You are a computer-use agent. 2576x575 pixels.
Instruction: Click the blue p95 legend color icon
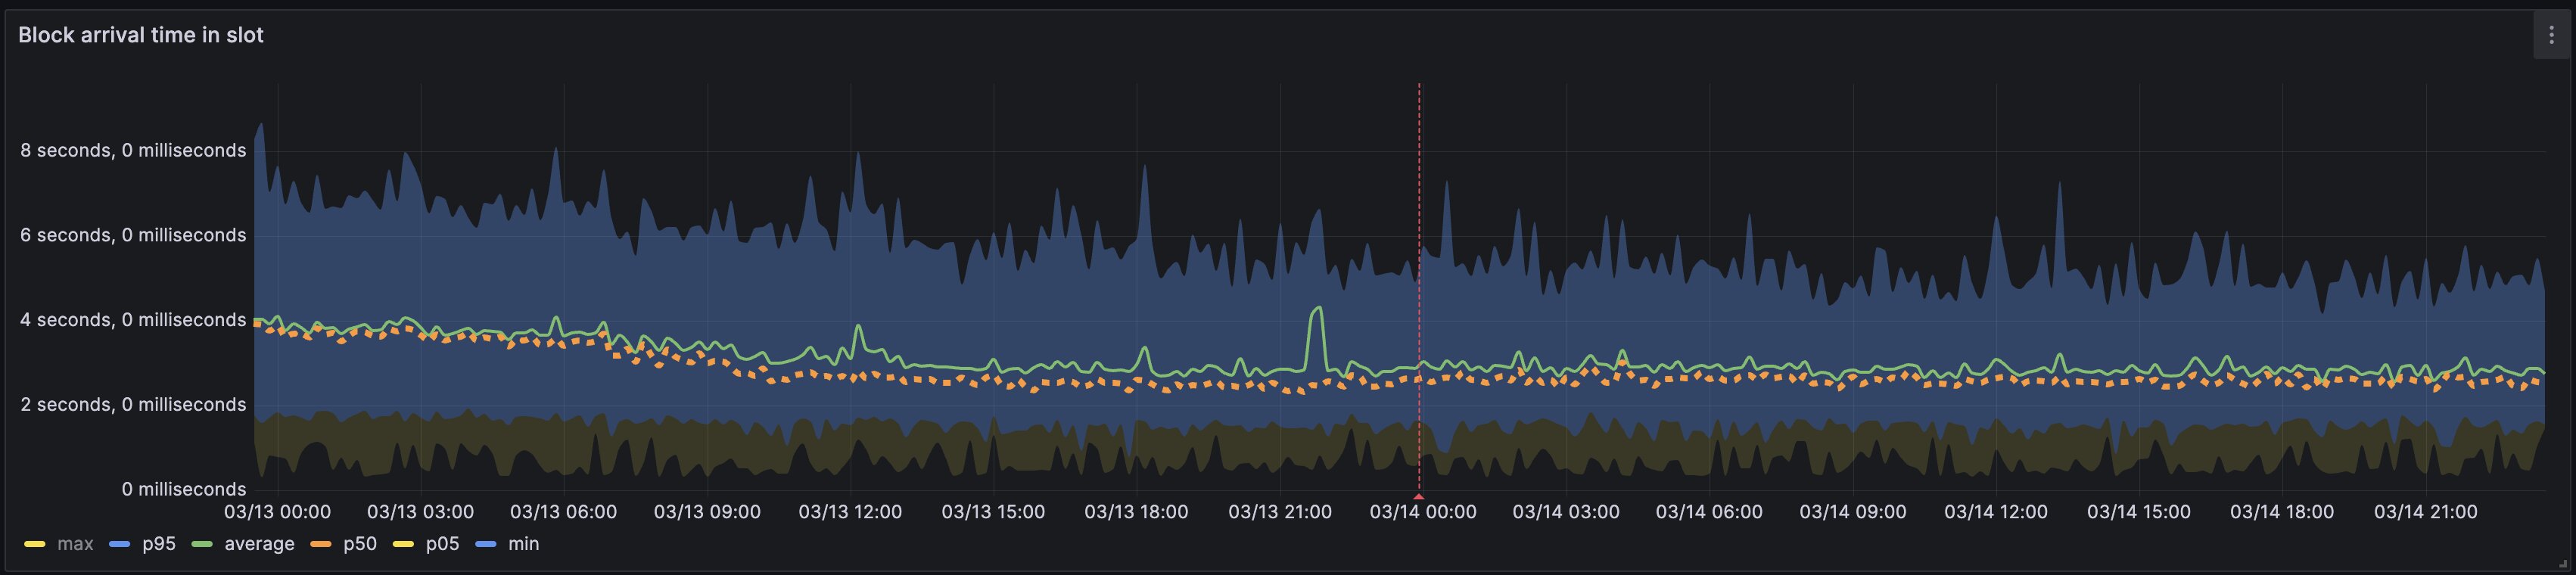(119, 544)
